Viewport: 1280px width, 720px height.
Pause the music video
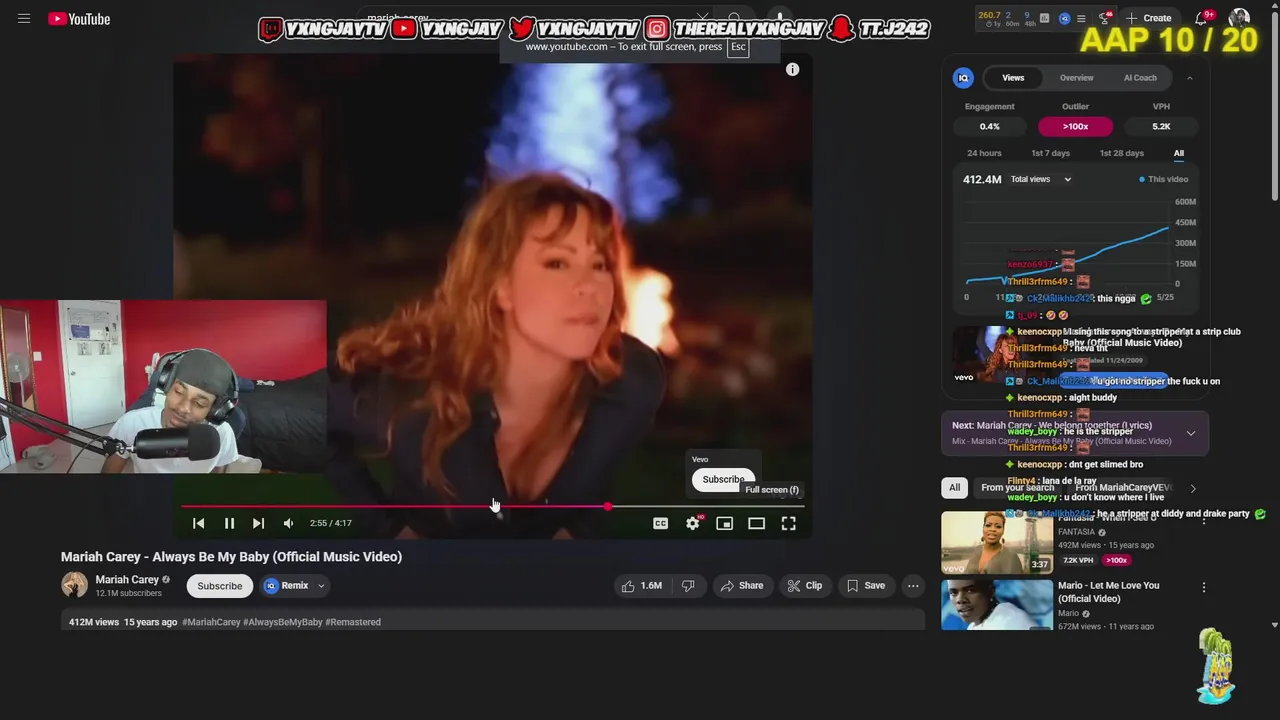point(229,523)
